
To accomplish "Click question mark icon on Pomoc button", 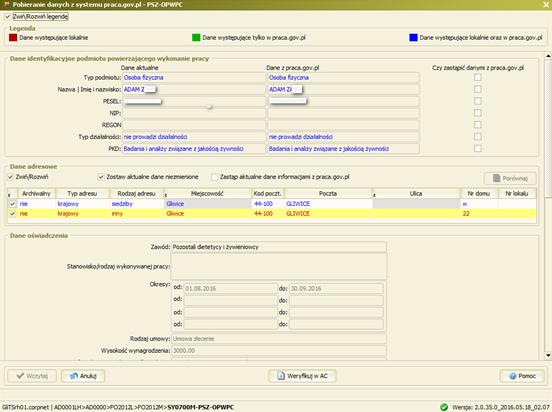I will tap(513, 376).
